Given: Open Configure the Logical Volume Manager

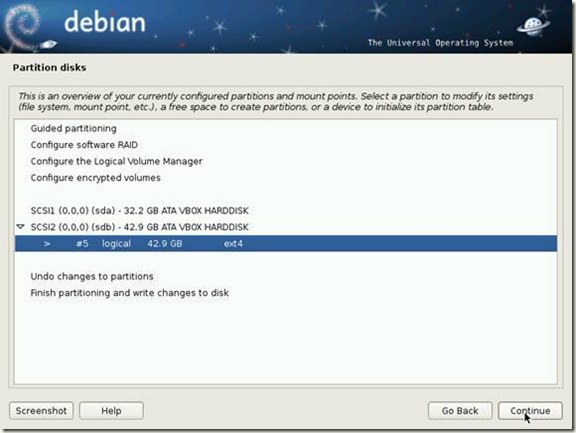Looking at the screenshot, I should click(116, 162).
